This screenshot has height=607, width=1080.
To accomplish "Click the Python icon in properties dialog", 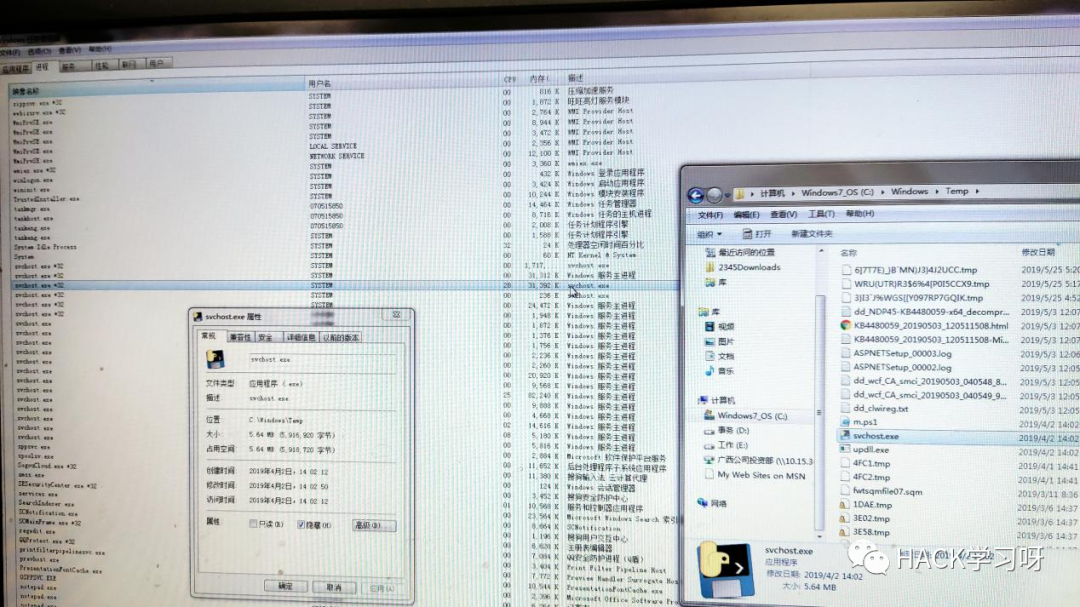I will (x=215, y=359).
